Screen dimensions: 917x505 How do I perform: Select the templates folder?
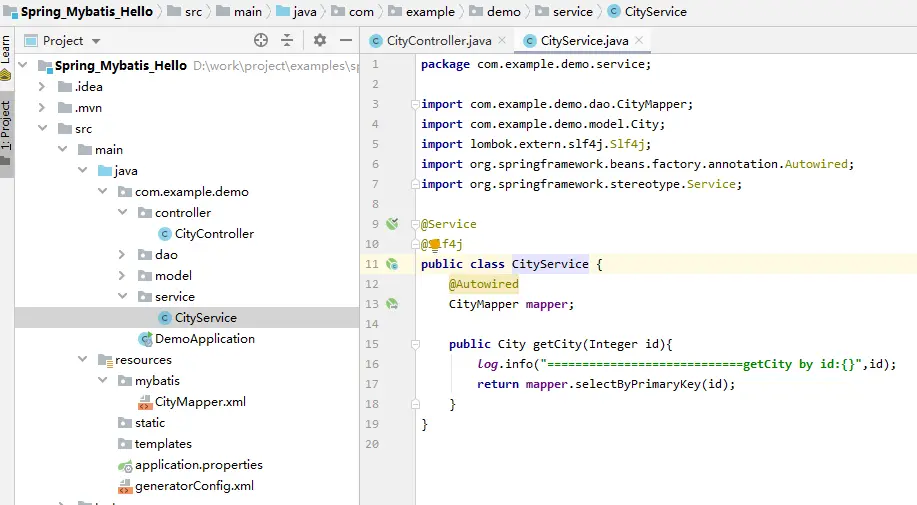155,444
